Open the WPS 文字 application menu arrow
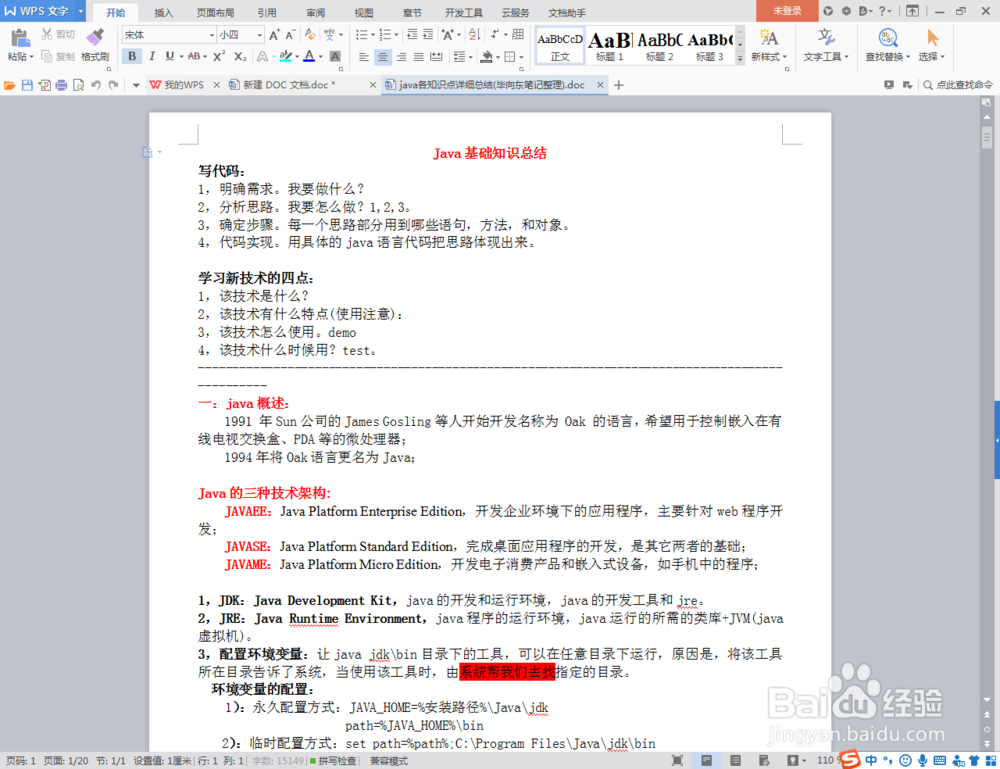The image size is (1000, 769). point(80,11)
